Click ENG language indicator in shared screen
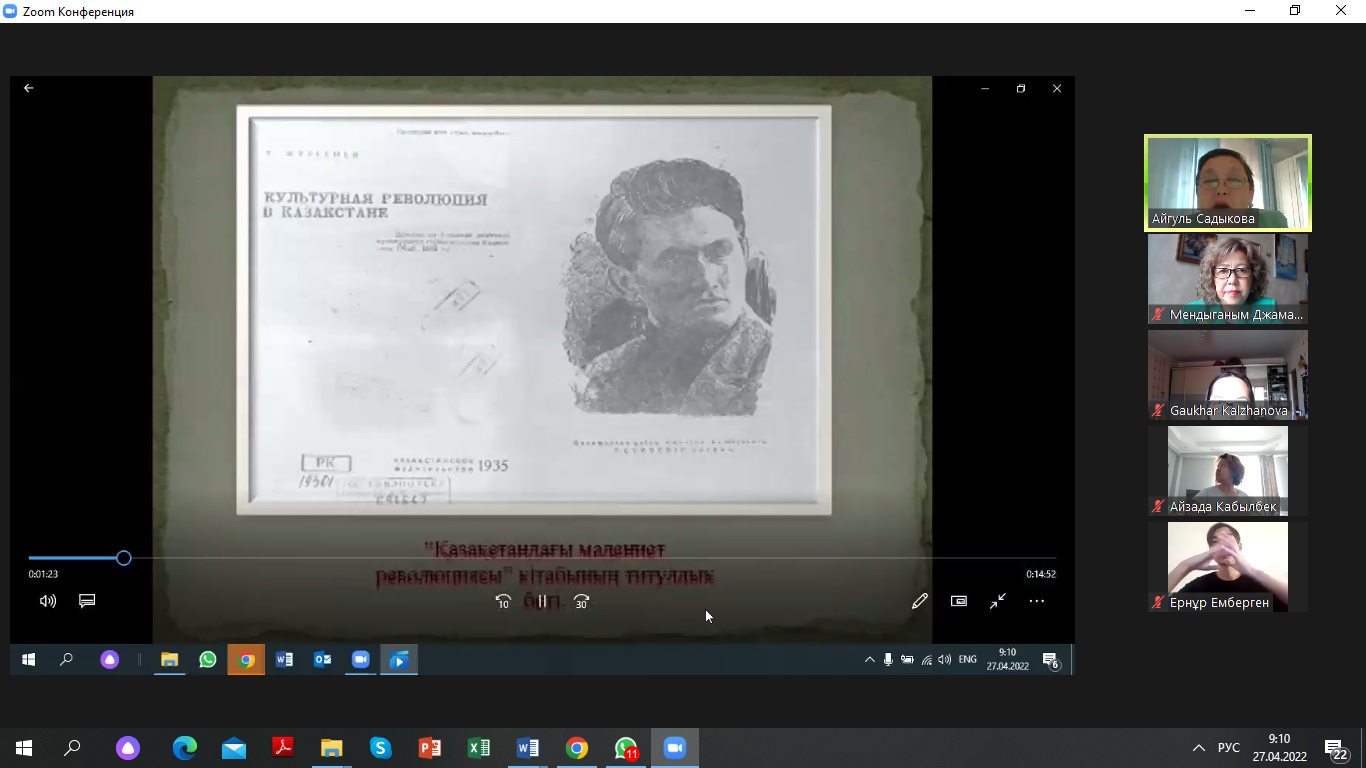 coord(968,660)
